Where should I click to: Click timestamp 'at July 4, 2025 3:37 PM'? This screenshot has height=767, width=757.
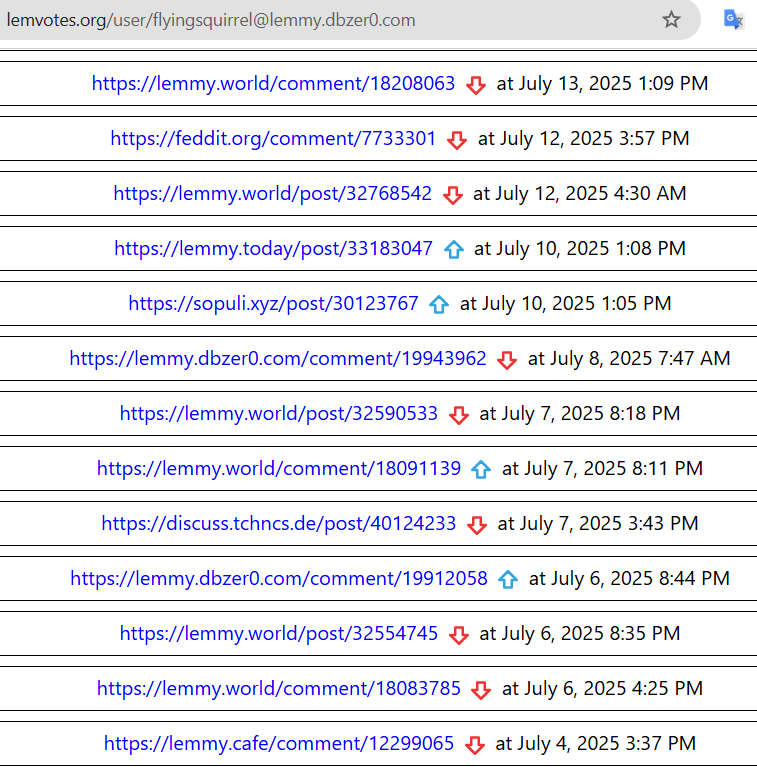(x=596, y=744)
